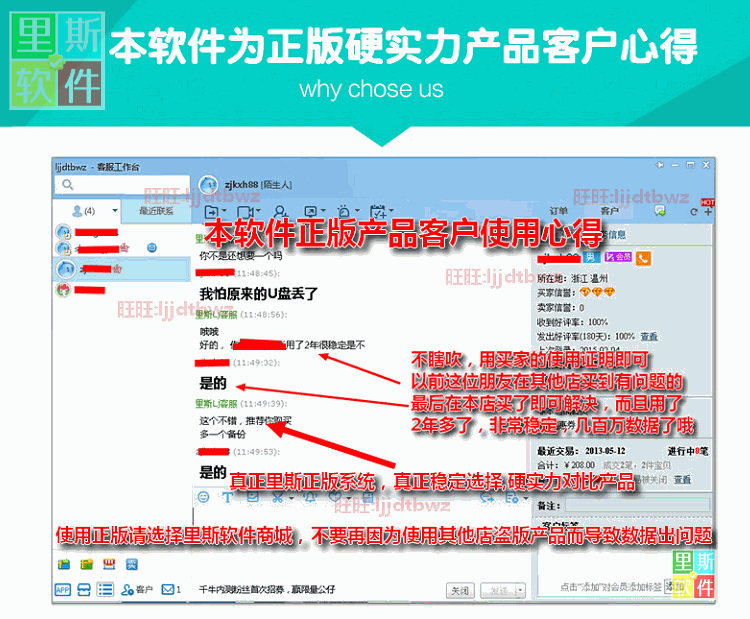This screenshot has width=750, height=619.
Task: Click the list view icon in bottom bar
Action: pyautogui.click(x=105, y=589)
